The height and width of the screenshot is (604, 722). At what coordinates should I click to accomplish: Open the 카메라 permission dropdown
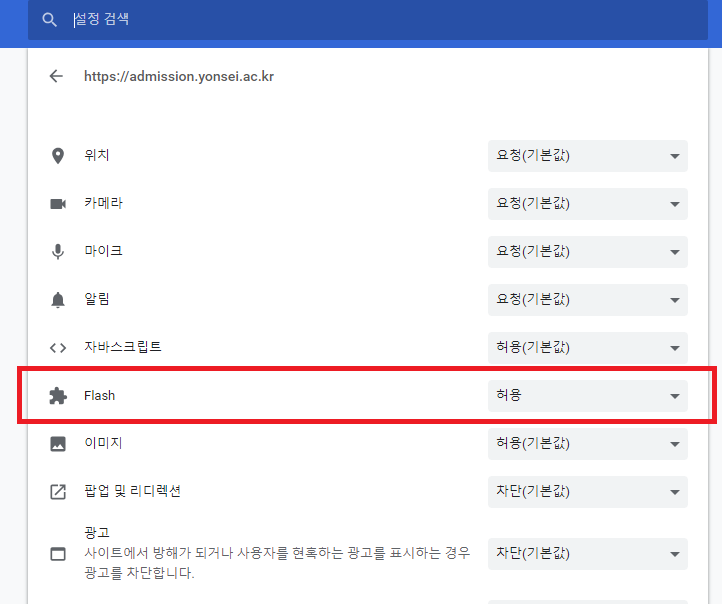coord(588,203)
